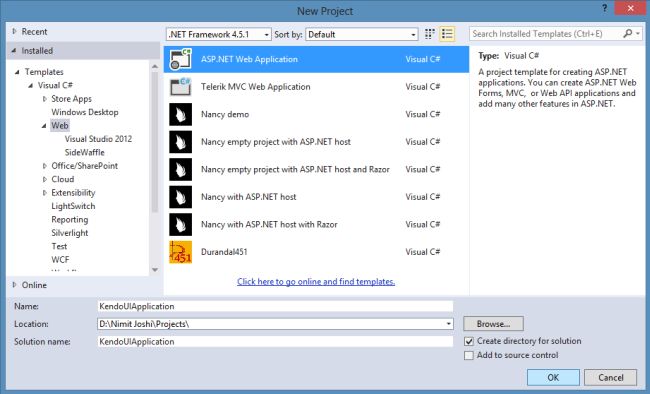Select Silverlight in template tree
The image size is (650, 394).
pos(70,233)
